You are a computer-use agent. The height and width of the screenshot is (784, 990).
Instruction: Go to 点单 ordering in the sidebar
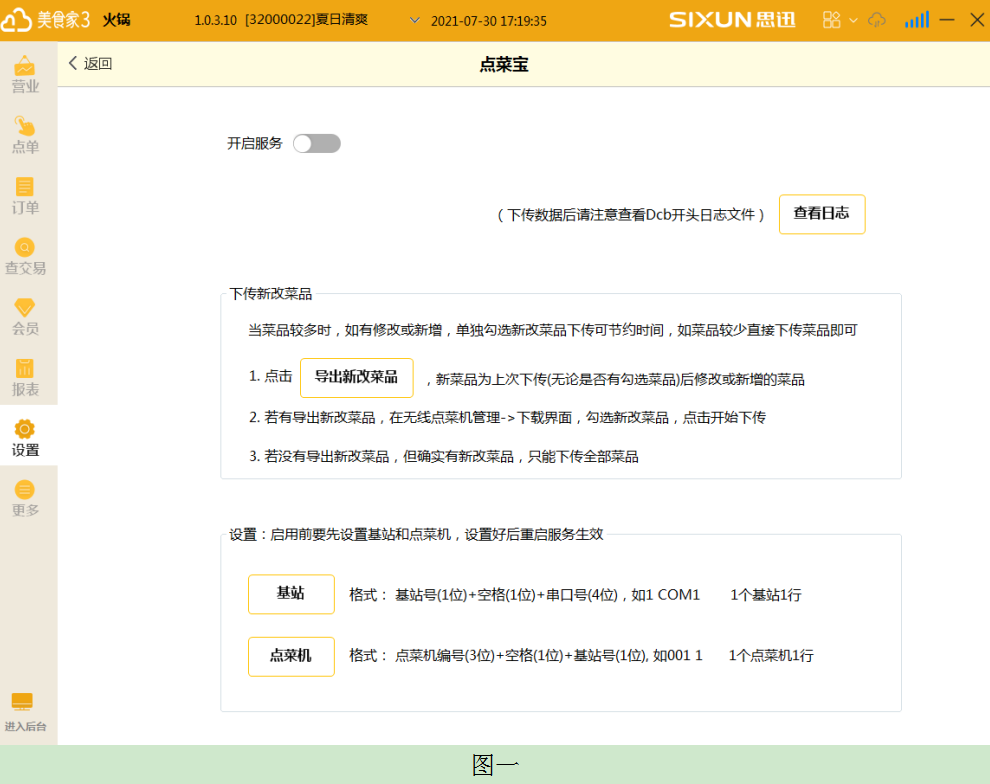25,135
